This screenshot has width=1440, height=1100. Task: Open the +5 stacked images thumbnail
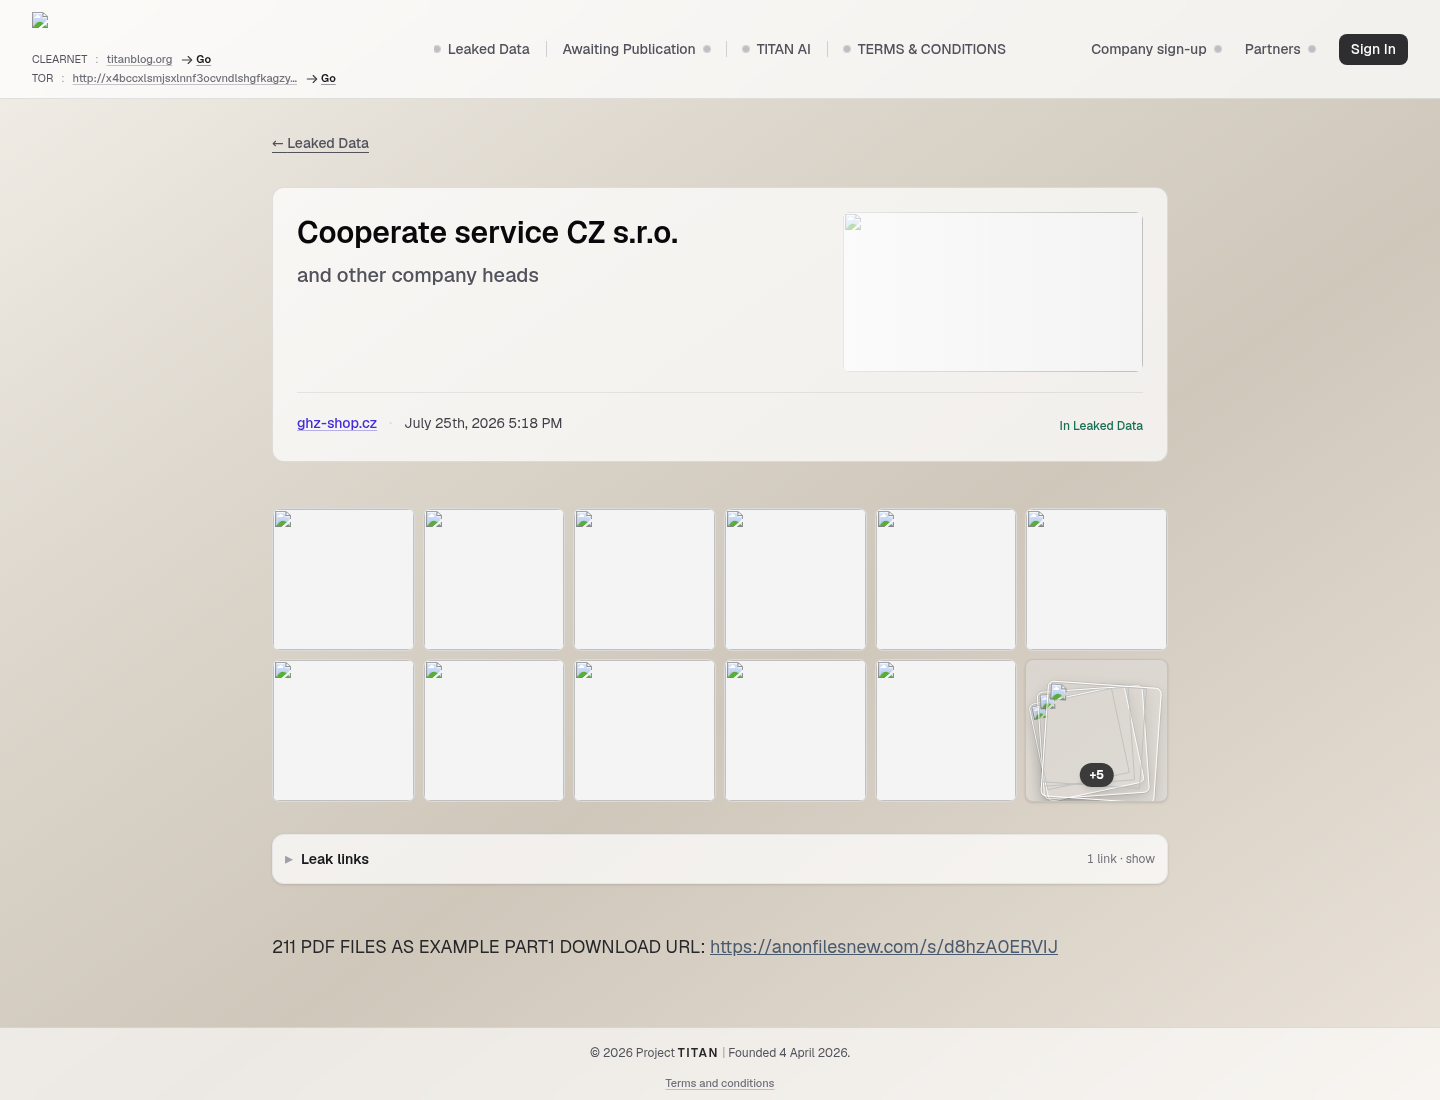pos(1096,730)
